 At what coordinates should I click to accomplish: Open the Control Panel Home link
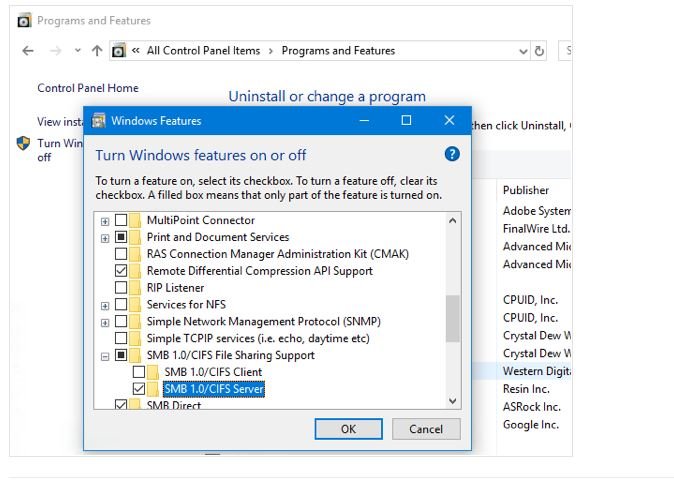(88, 88)
